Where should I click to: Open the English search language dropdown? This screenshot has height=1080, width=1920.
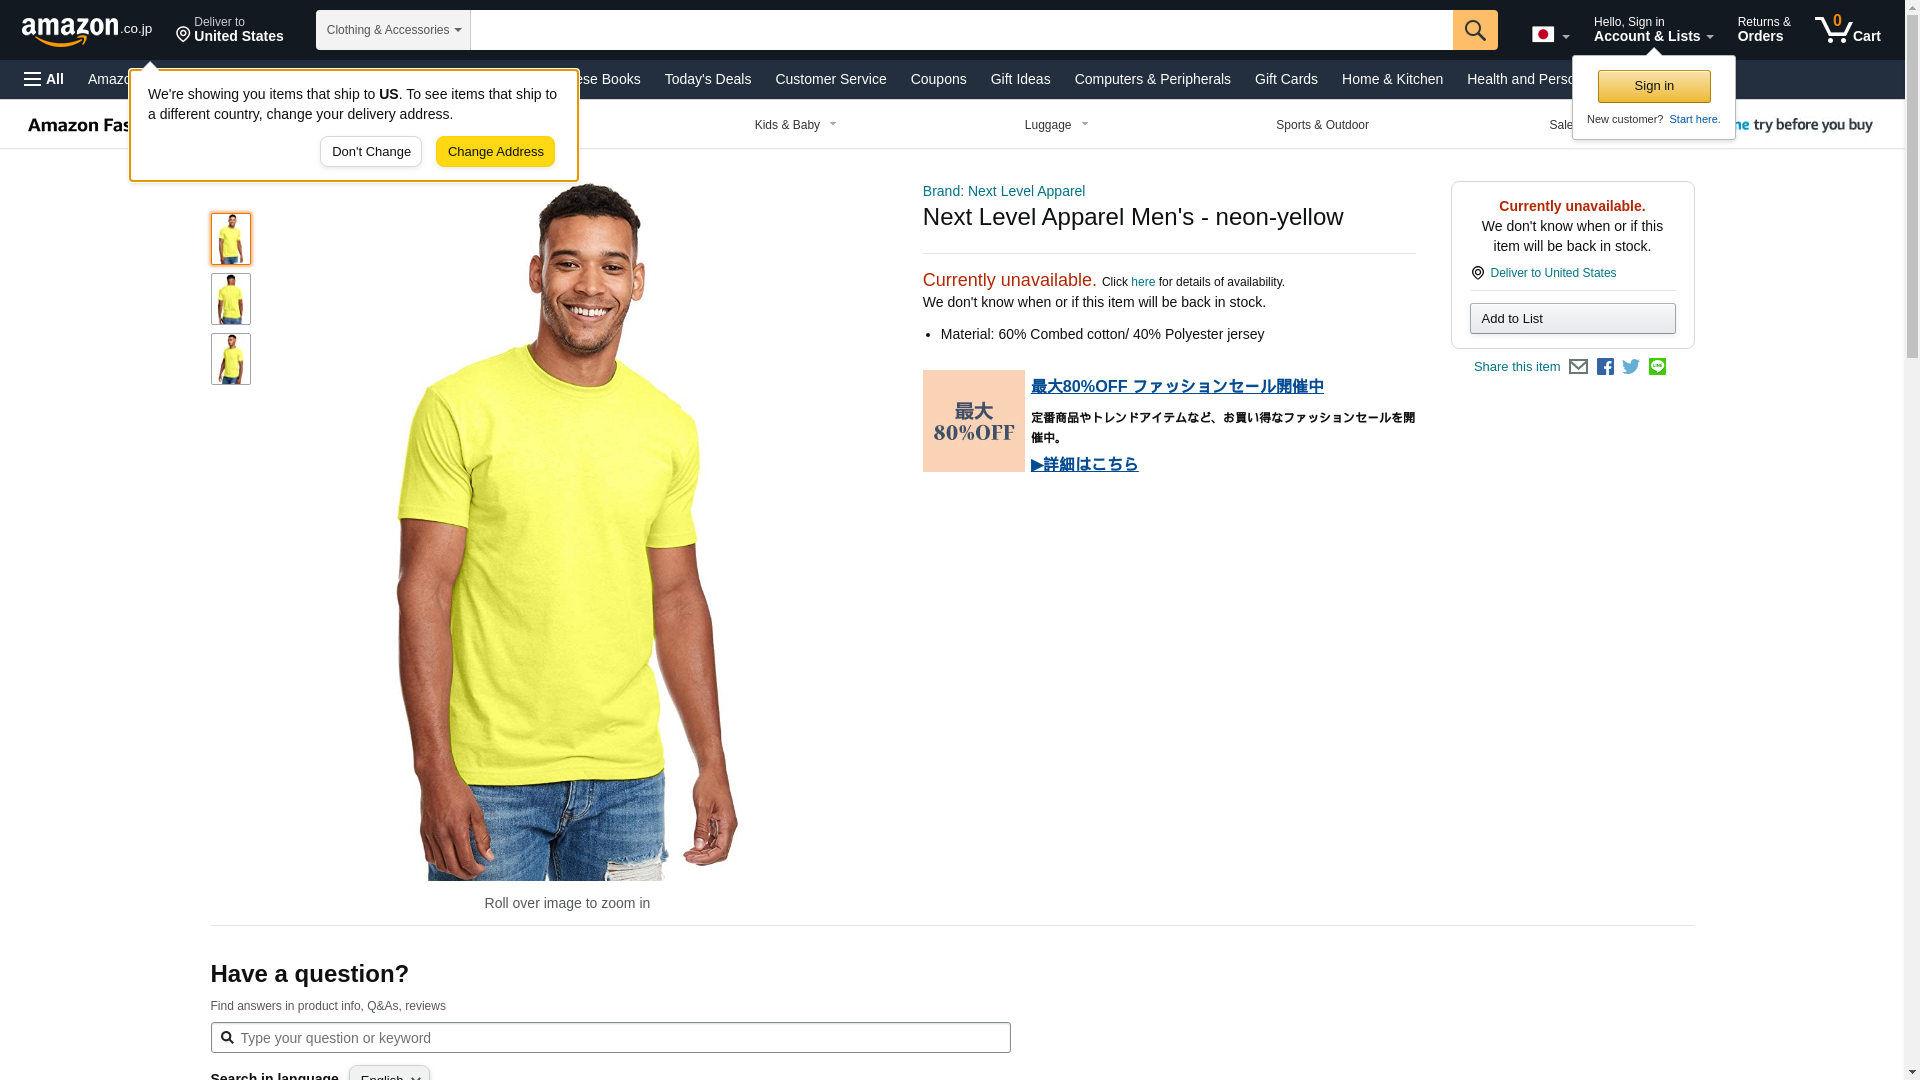click(x=389, y=1073)
